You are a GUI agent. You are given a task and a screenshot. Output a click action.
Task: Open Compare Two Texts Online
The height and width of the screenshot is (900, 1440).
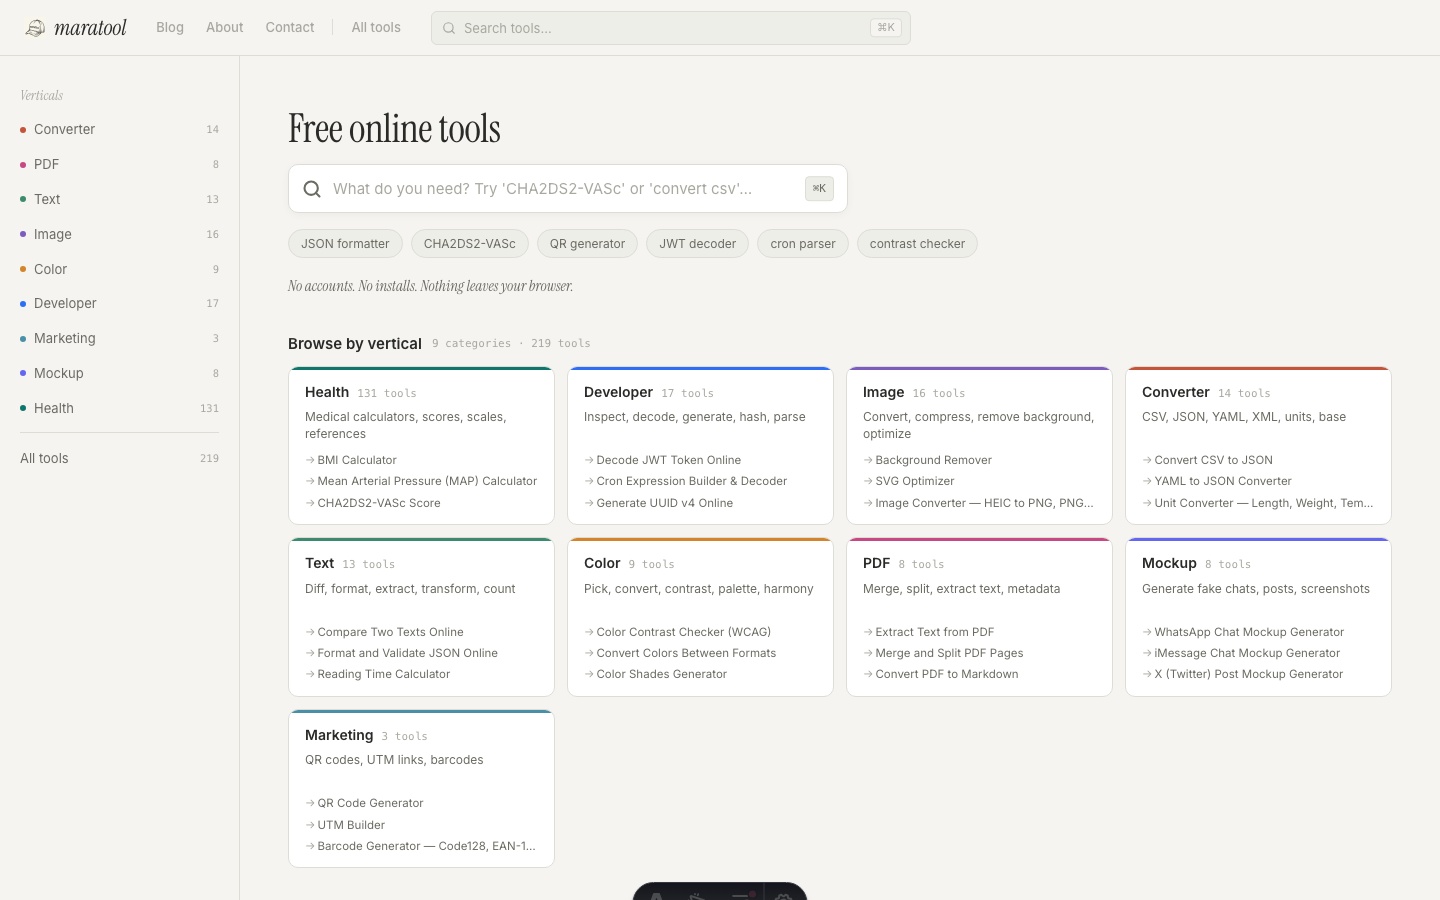click(385, 632)
